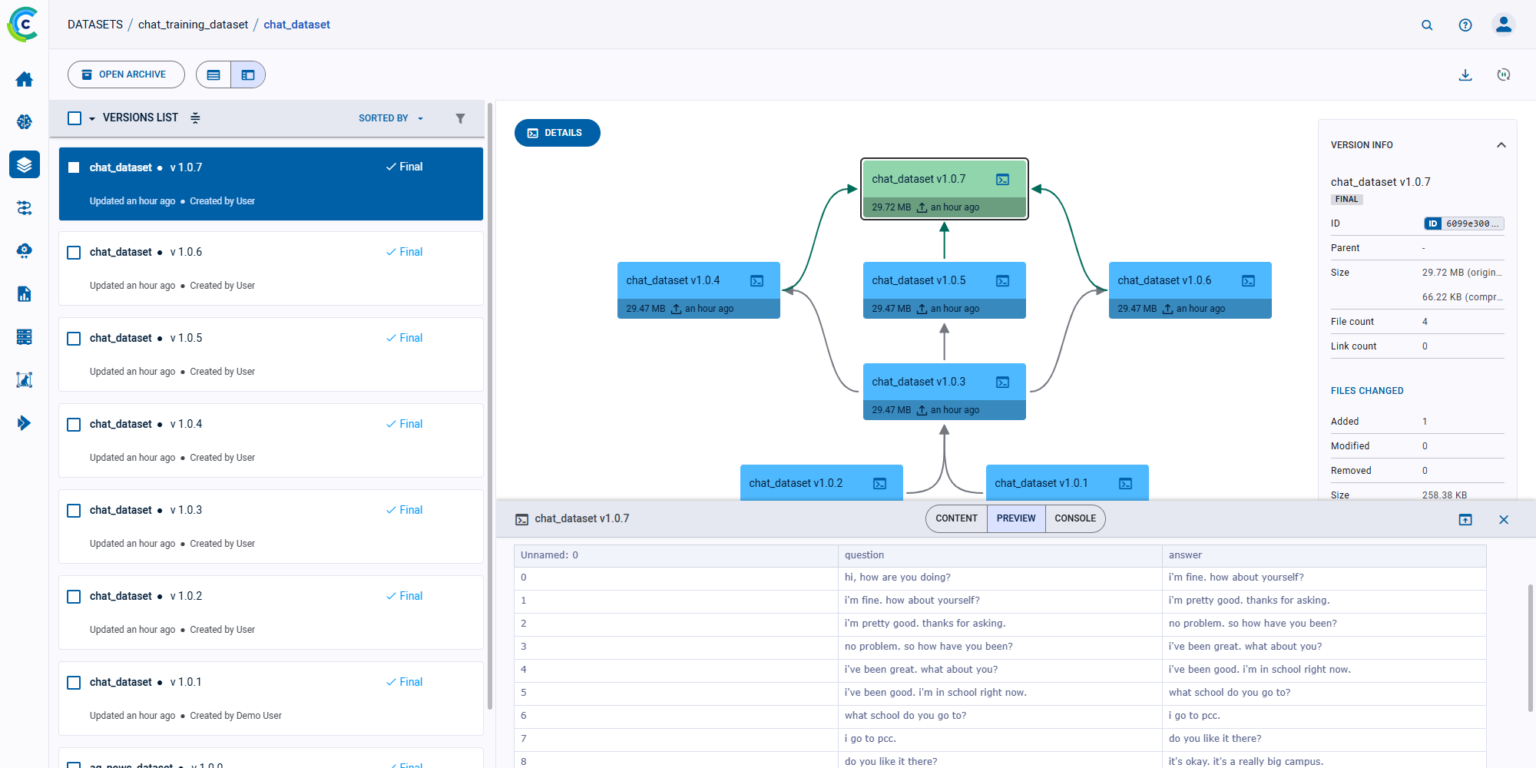Viewport: 1536px width, 768px height.
Task: Open the Reports icon in the sidebar
Action: (x=24, y=293)
